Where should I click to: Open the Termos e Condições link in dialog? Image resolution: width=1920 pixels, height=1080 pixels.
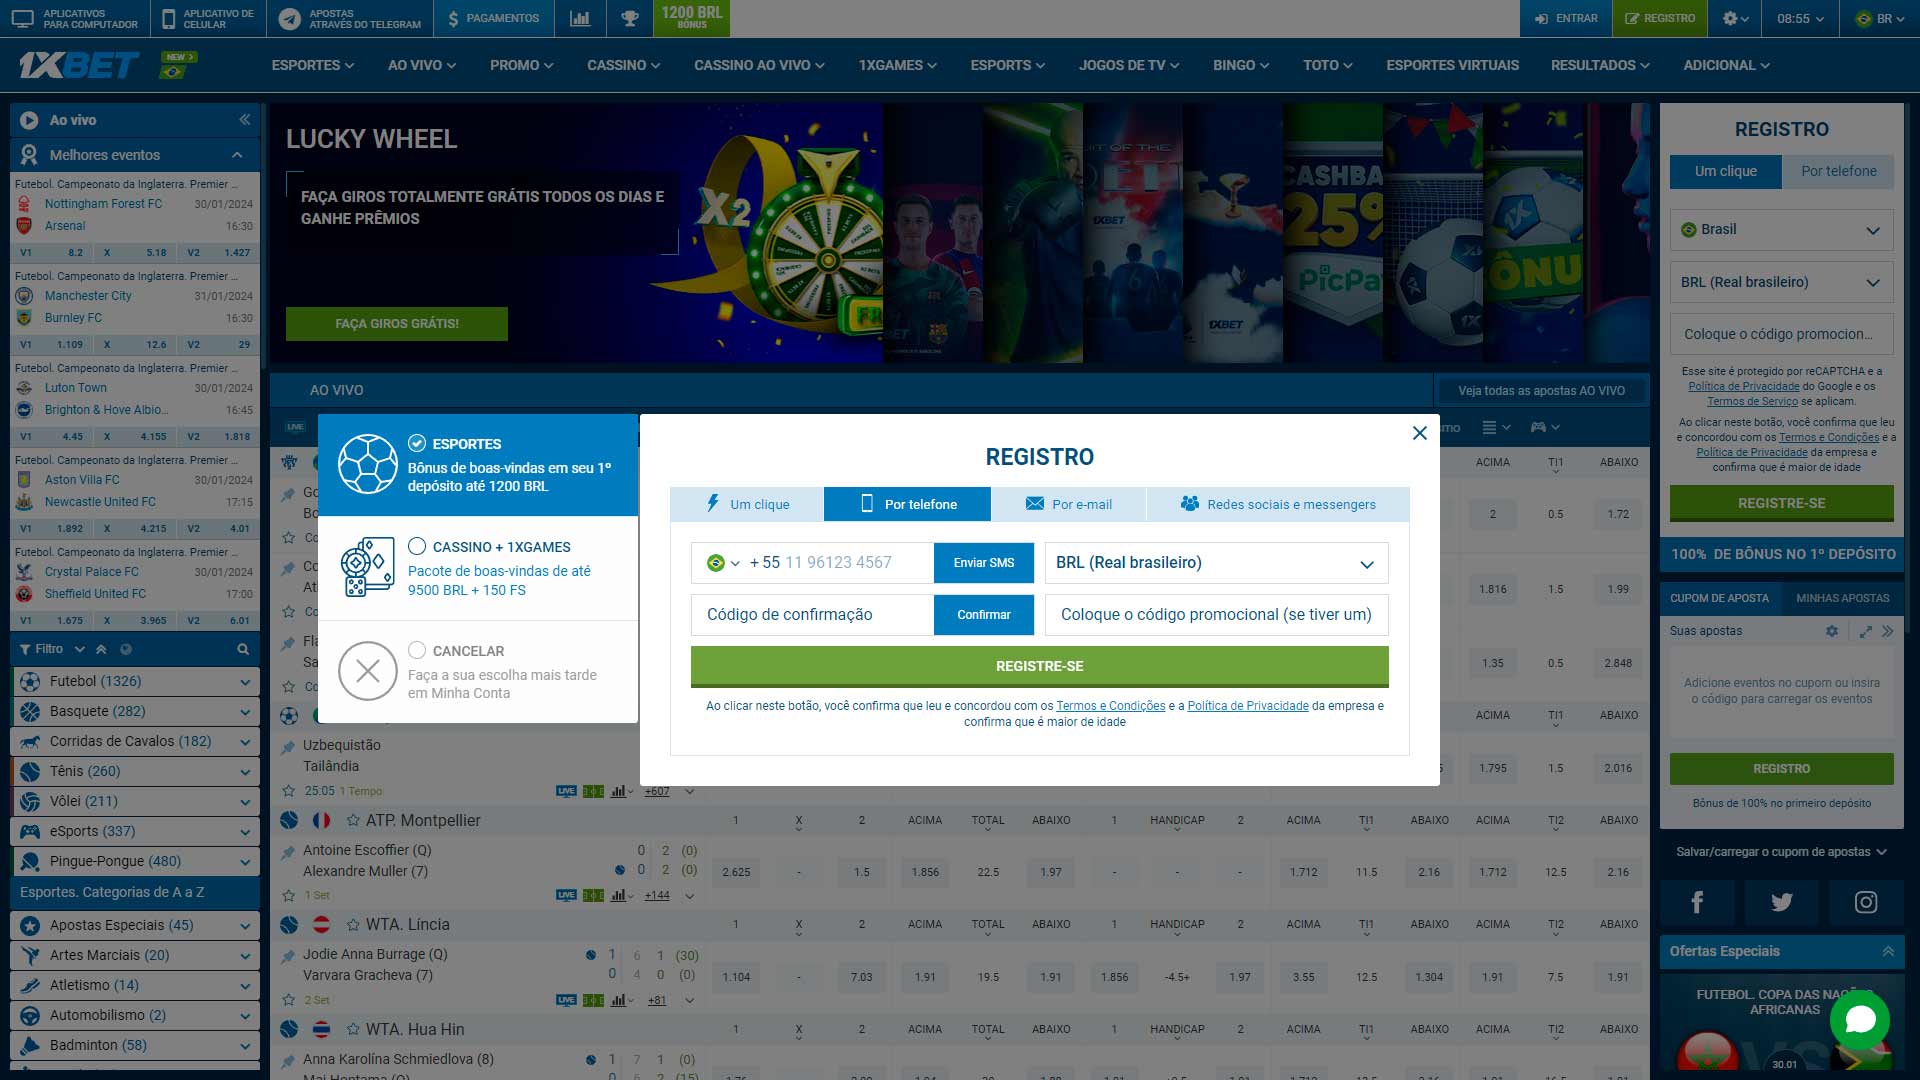[x=1110, y=706]
